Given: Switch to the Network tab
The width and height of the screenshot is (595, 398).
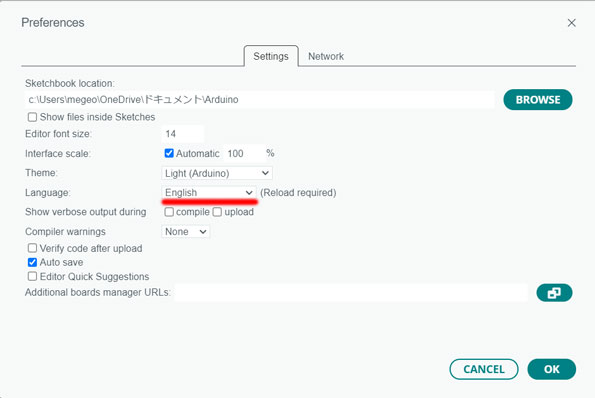Looking at the screenshot, I should pyautogui.click(x=326, y=56).
